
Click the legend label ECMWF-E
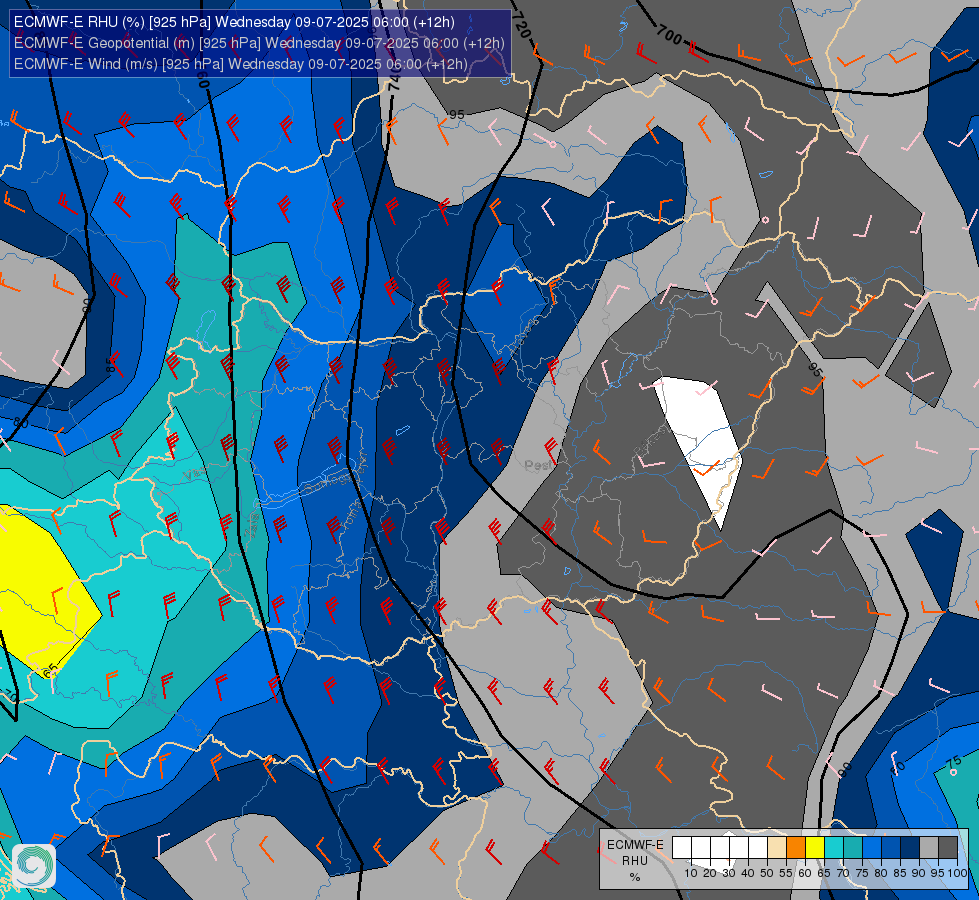[635, 845]
